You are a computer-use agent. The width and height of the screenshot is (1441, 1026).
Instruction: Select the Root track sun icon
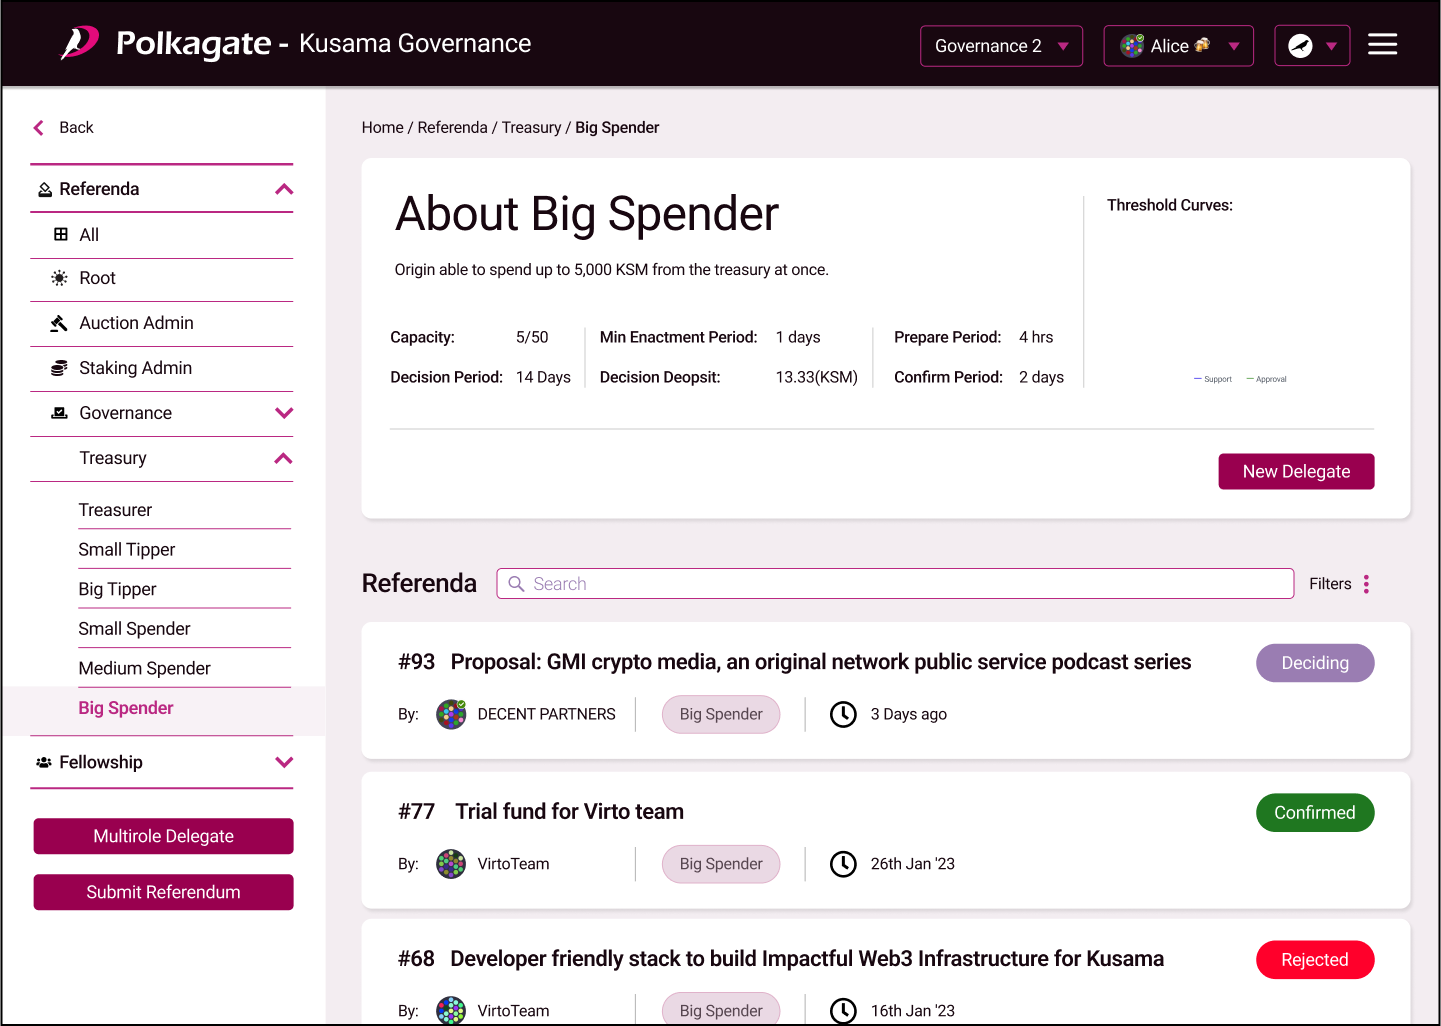(60, 278)
